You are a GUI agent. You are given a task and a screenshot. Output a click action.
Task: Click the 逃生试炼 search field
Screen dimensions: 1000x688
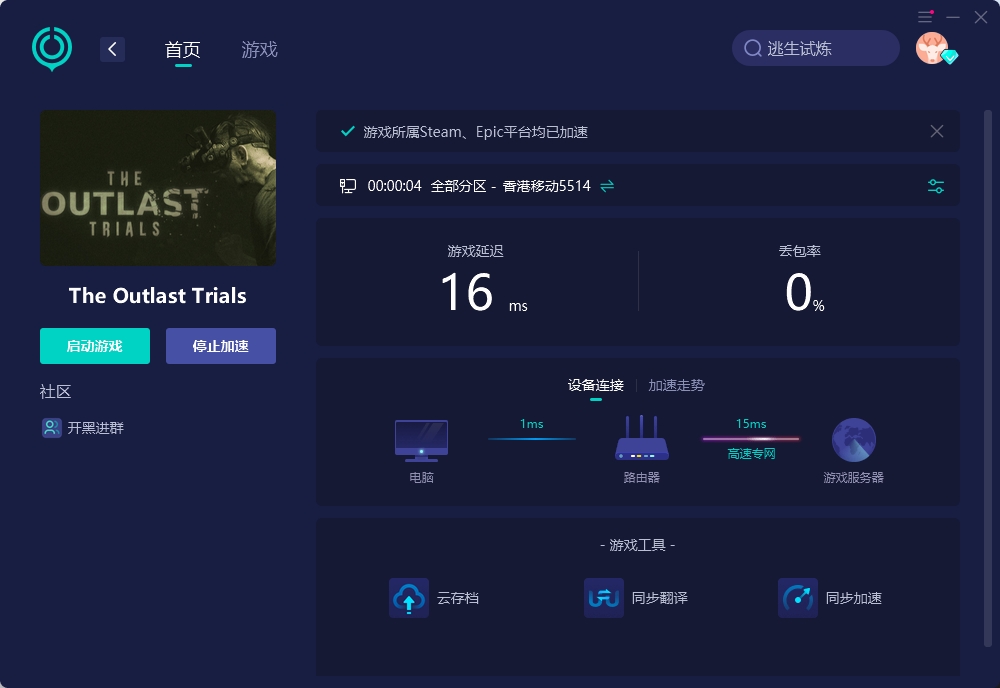coord(815,48)
